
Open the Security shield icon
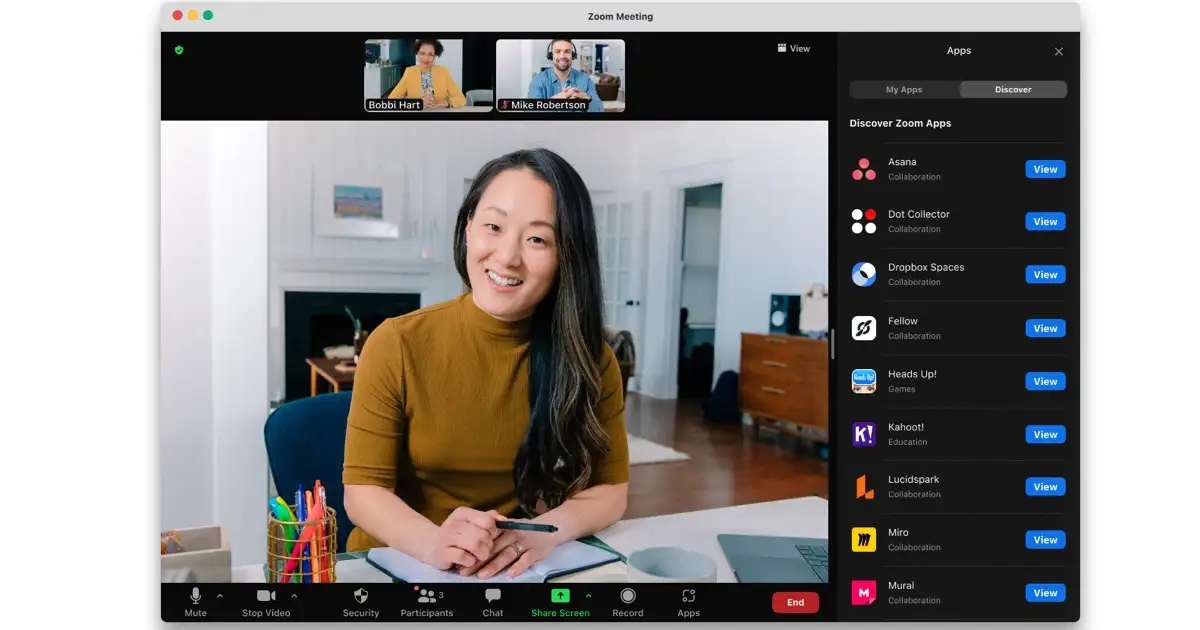click(x=361, y=596)
